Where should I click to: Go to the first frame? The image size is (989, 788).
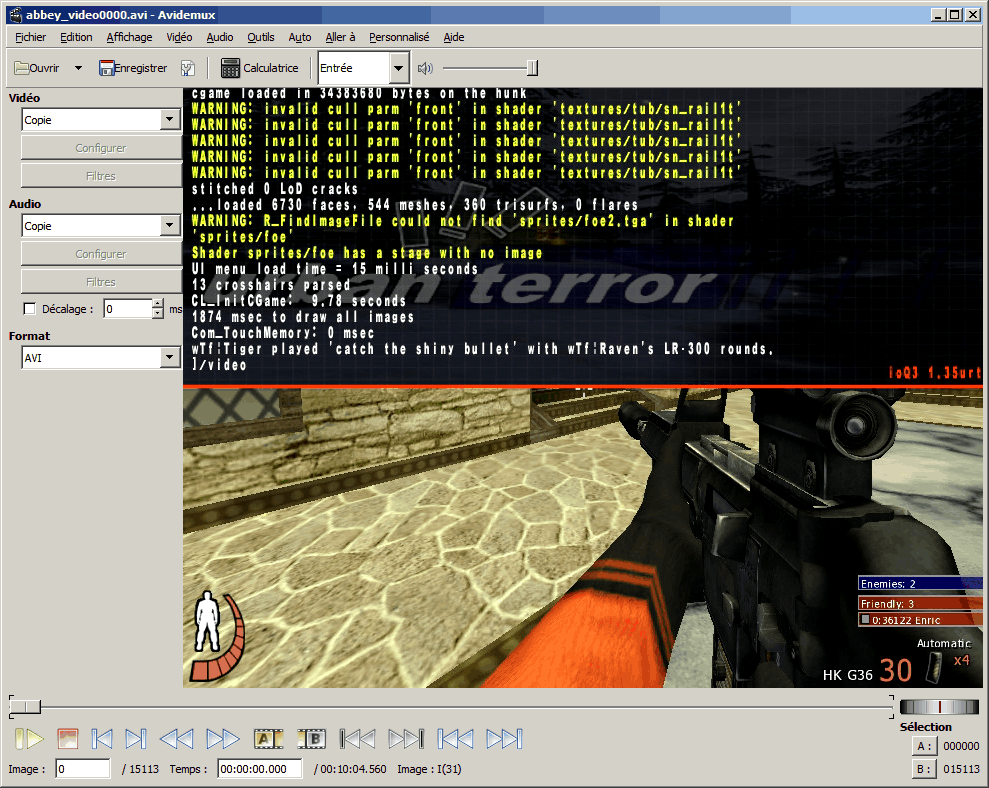[455, 739]
